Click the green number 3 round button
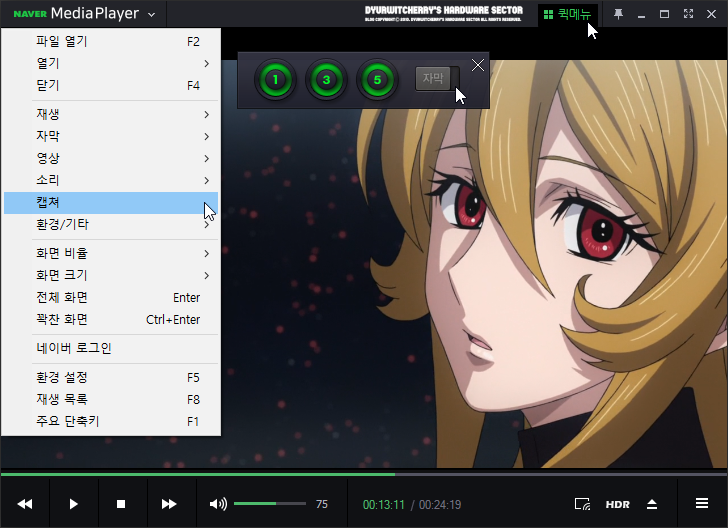This screenshot has width=728, height=528. [x=326, y=80]
